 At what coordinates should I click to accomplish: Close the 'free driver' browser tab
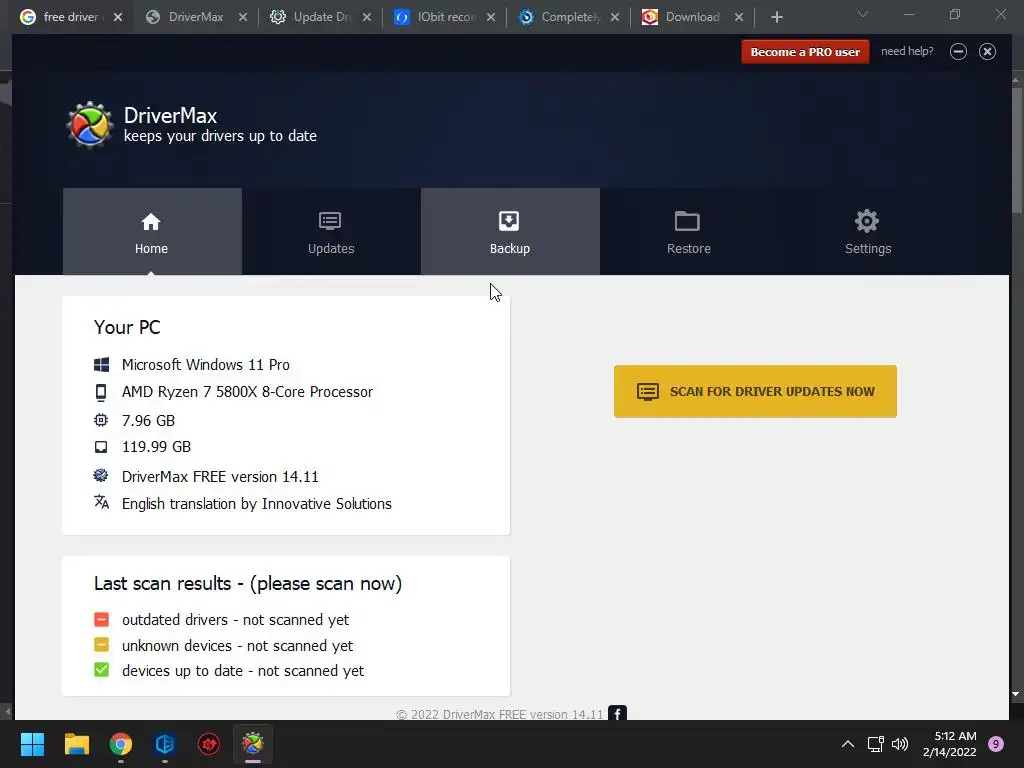click(118, 17)
